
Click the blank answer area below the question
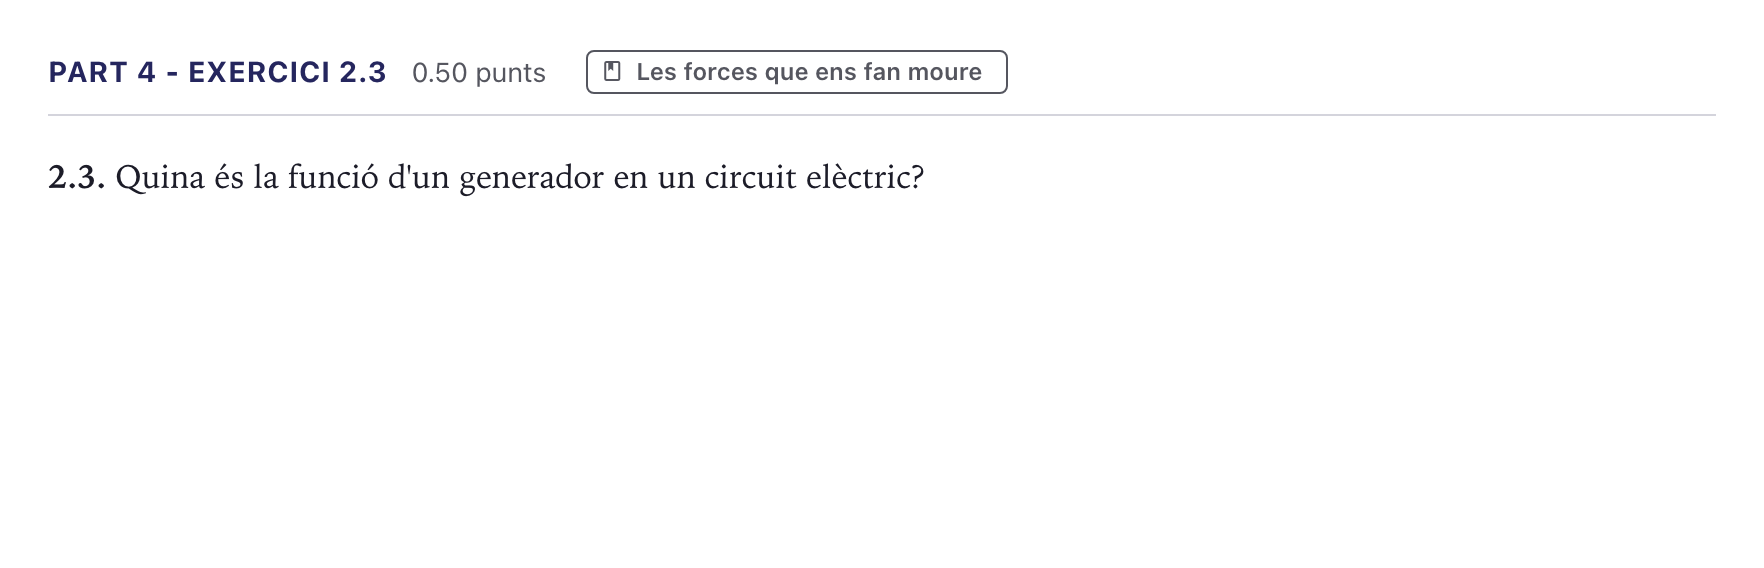pyautogui.click(x=882, y=380)
